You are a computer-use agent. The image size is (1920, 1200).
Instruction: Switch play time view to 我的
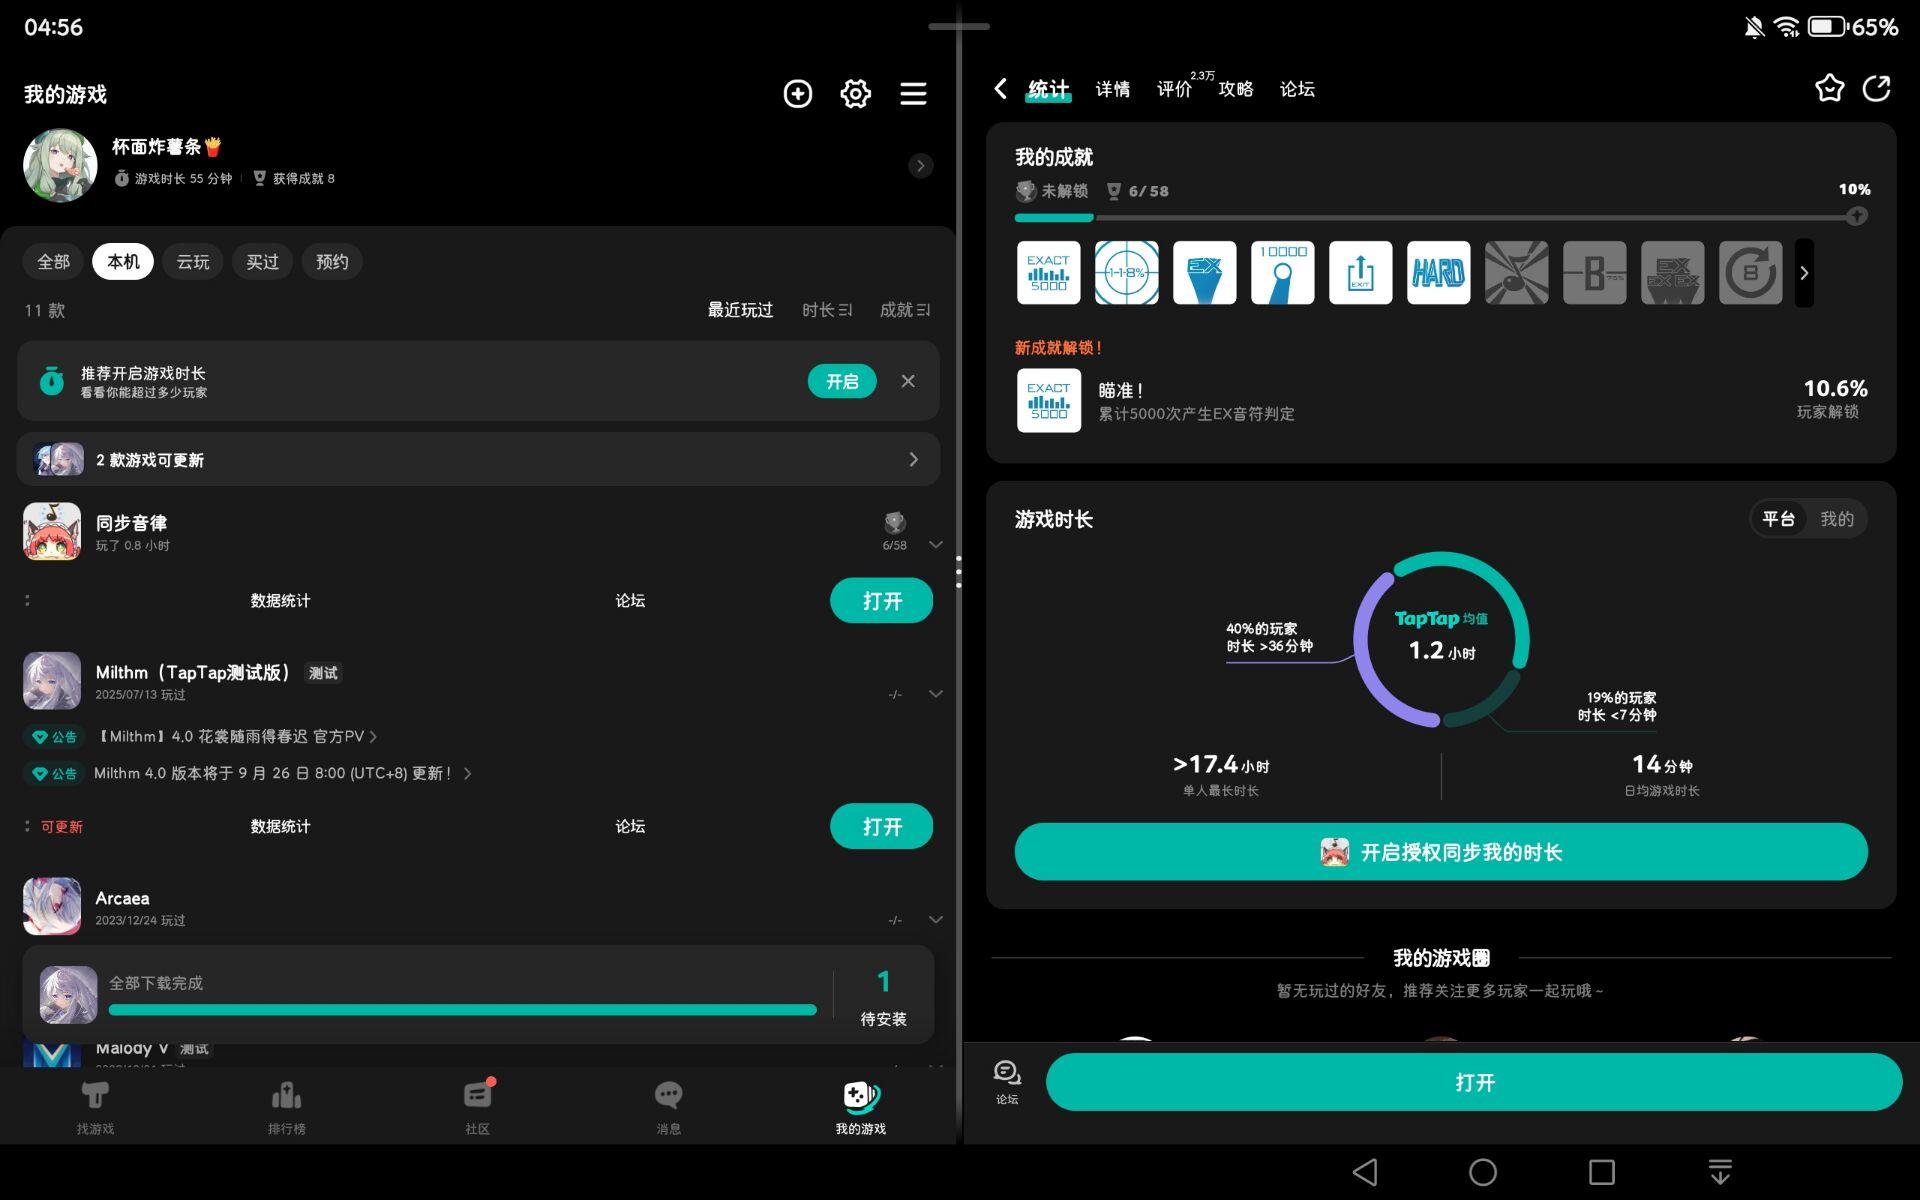tap(1836, 519)
